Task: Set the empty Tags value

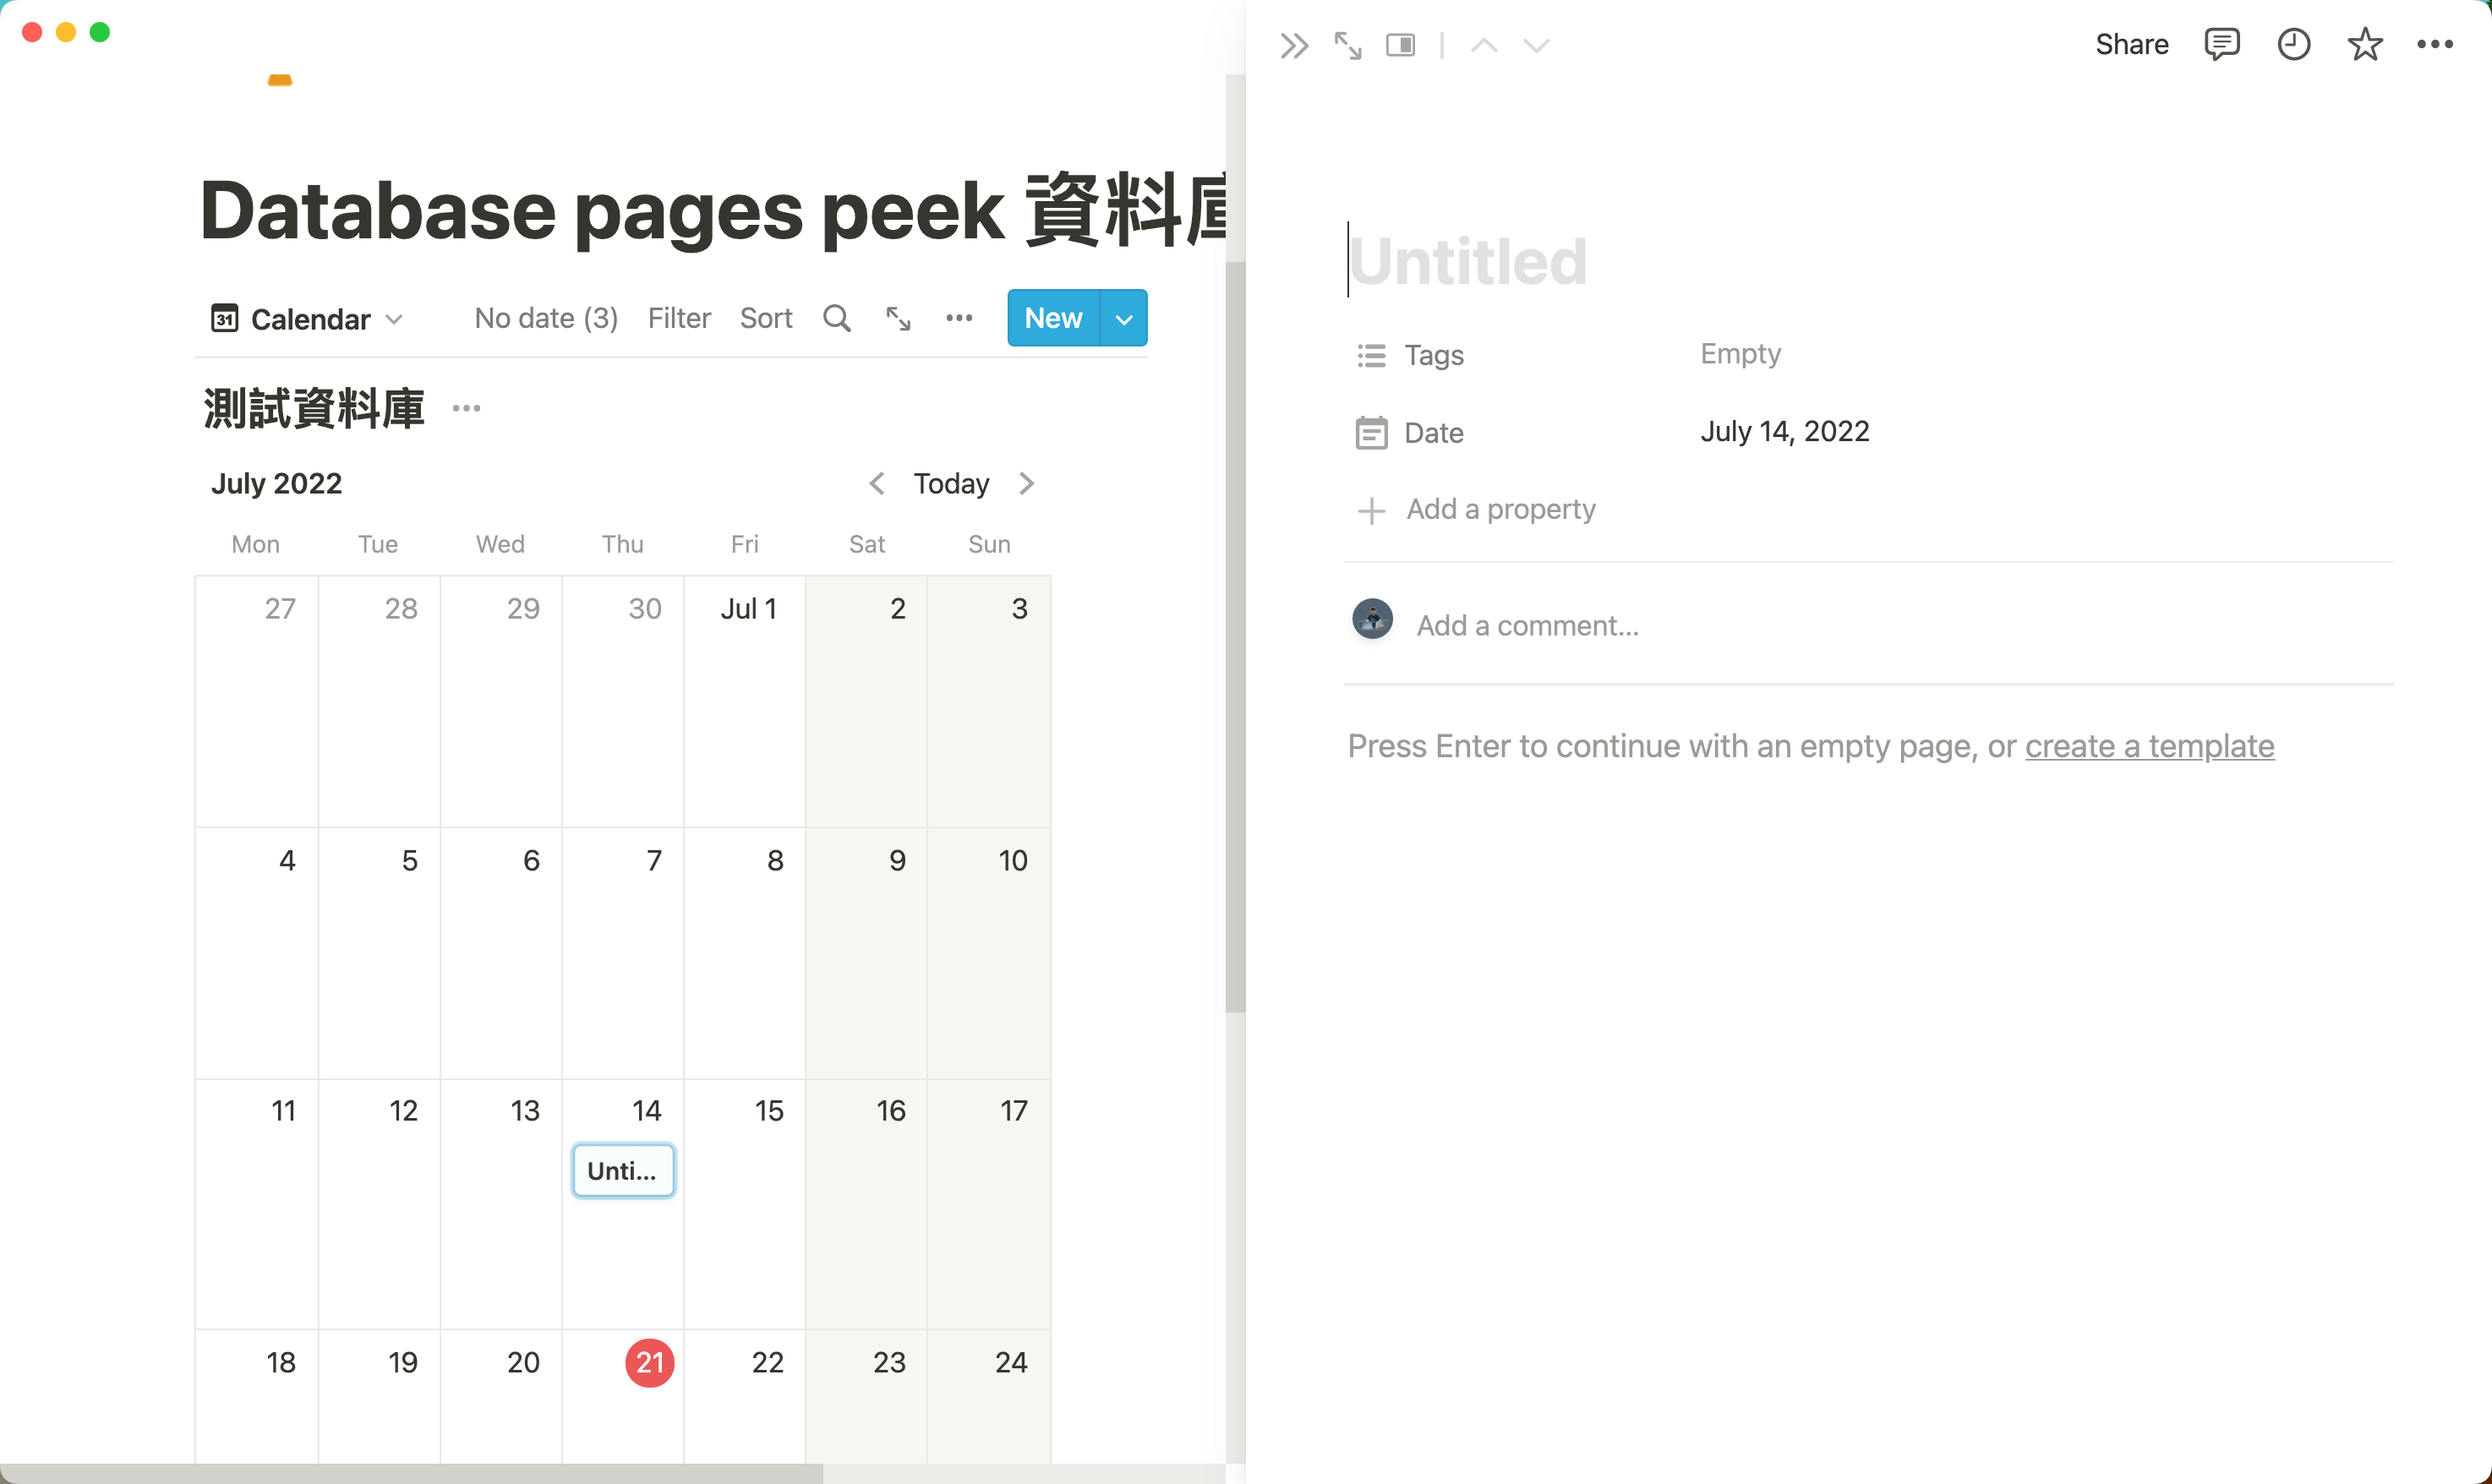Action: click(1741, 354)
